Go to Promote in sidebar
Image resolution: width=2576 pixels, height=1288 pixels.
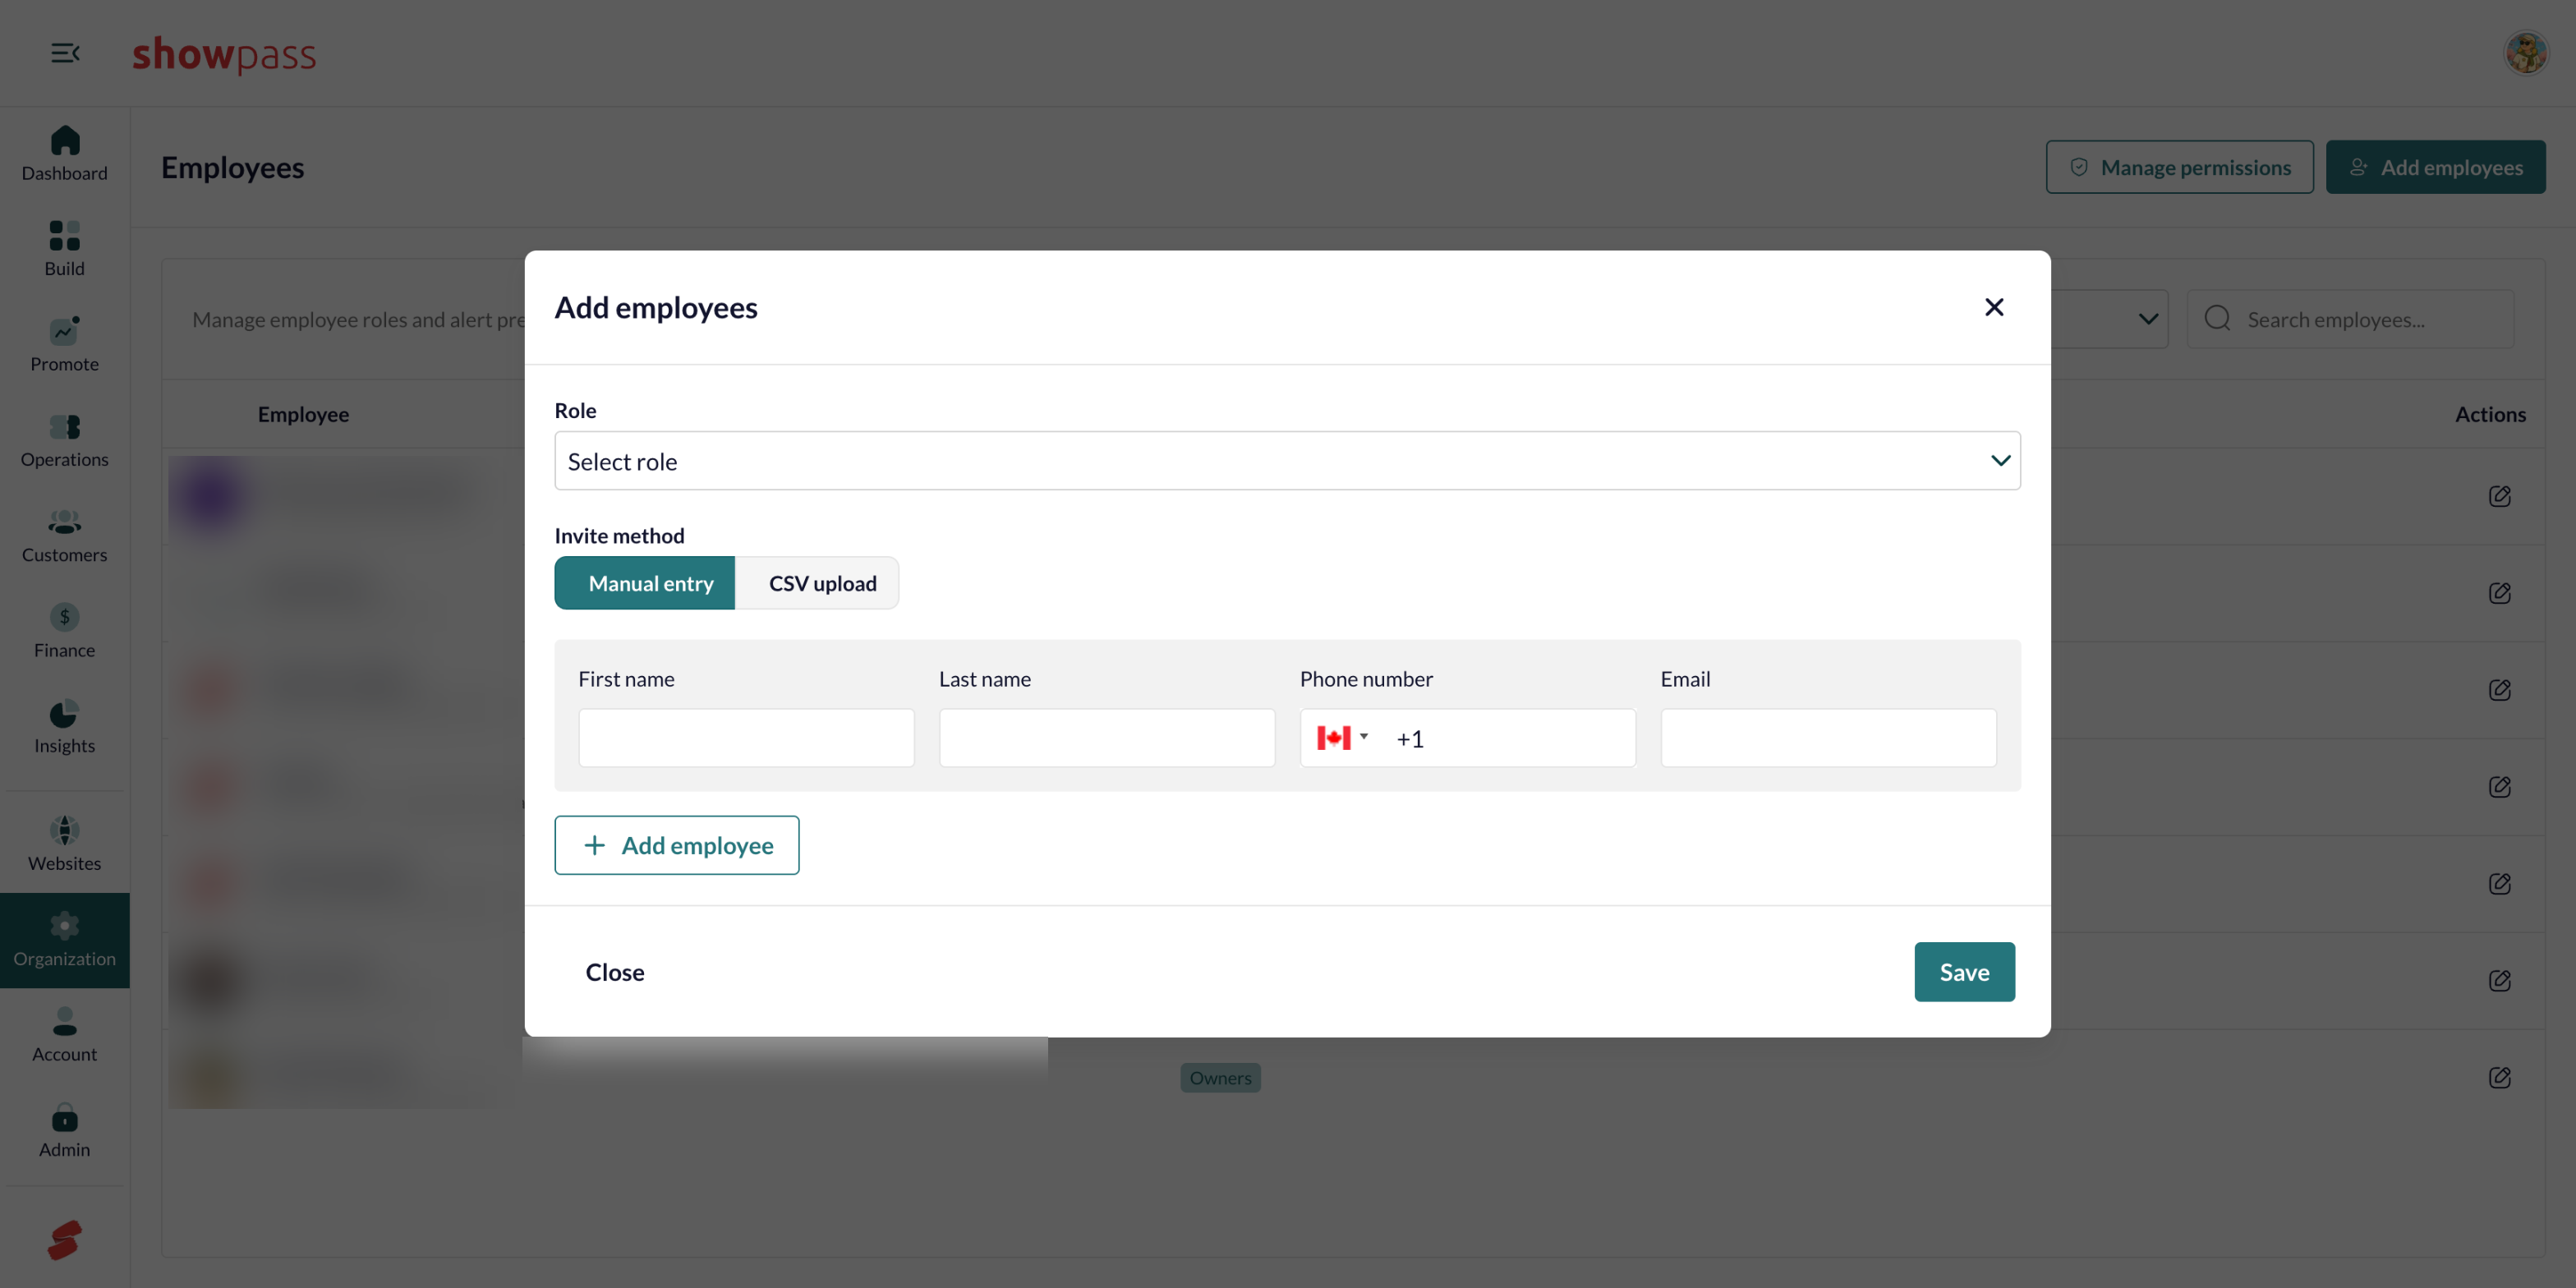(64, 345)
